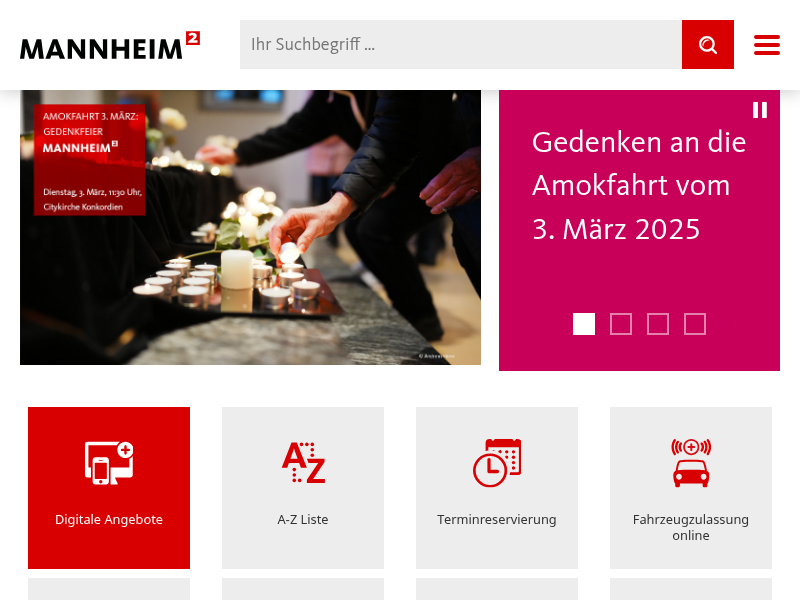The width and height of the screenshot is (800, 600).
Task: Click the red Gedenkfeier overlay badge
Action: [90, 160]
